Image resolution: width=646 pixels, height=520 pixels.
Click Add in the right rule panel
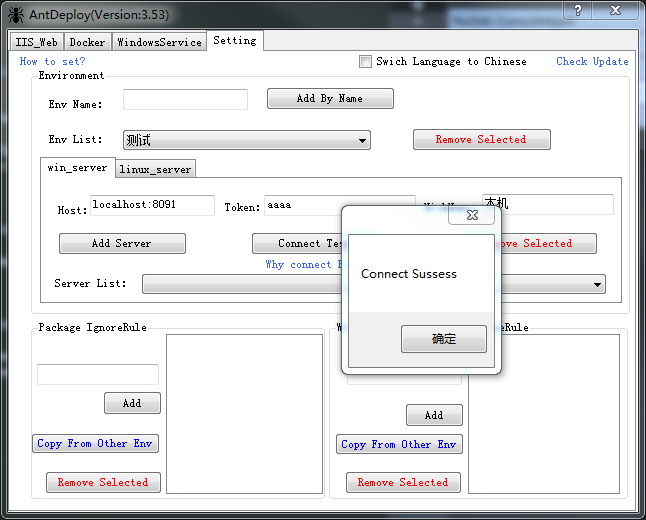coord(434,415)
